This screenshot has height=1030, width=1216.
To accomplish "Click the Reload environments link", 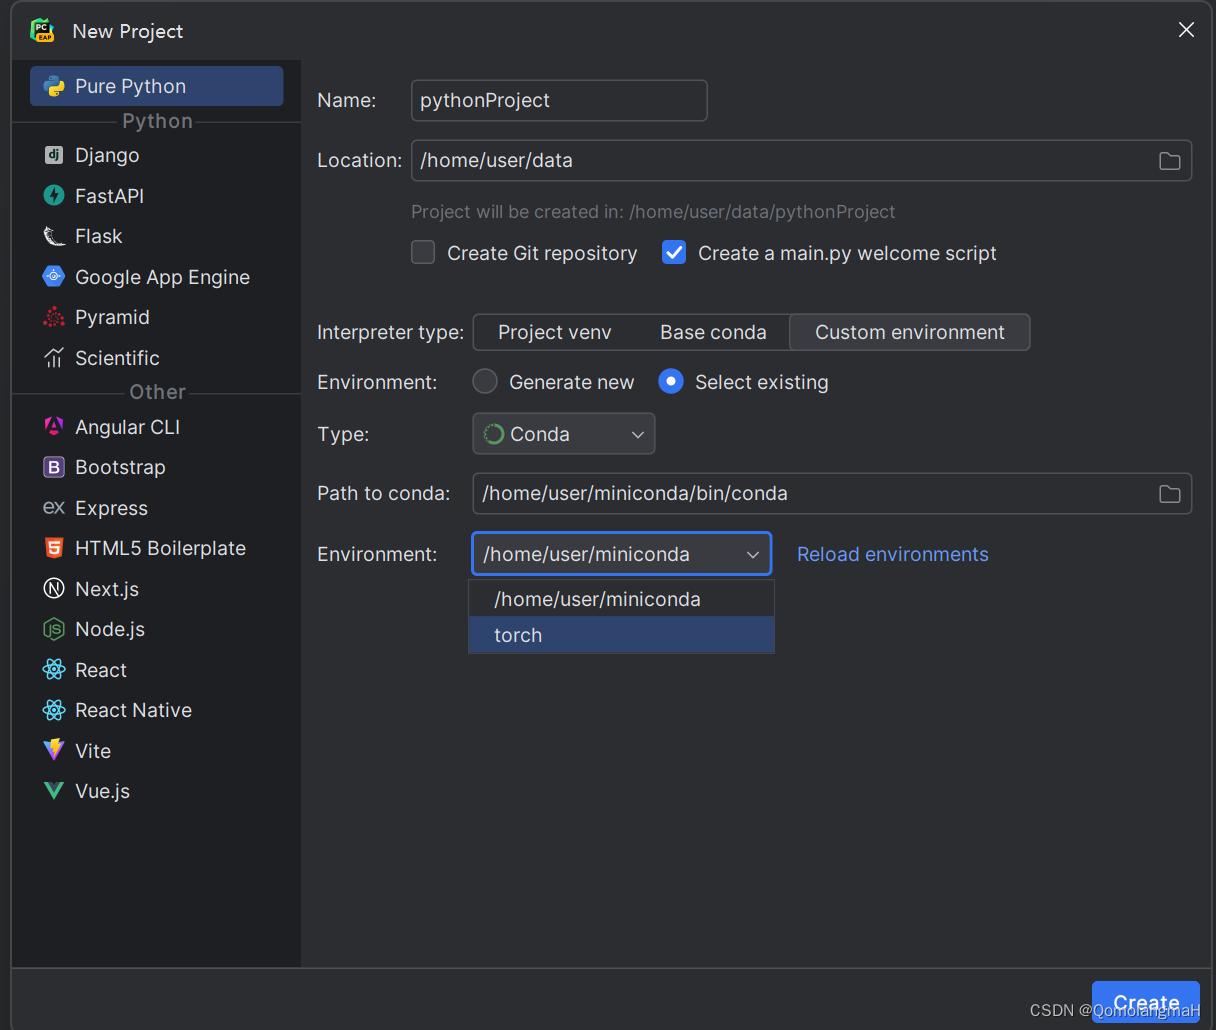I will 892,553.
